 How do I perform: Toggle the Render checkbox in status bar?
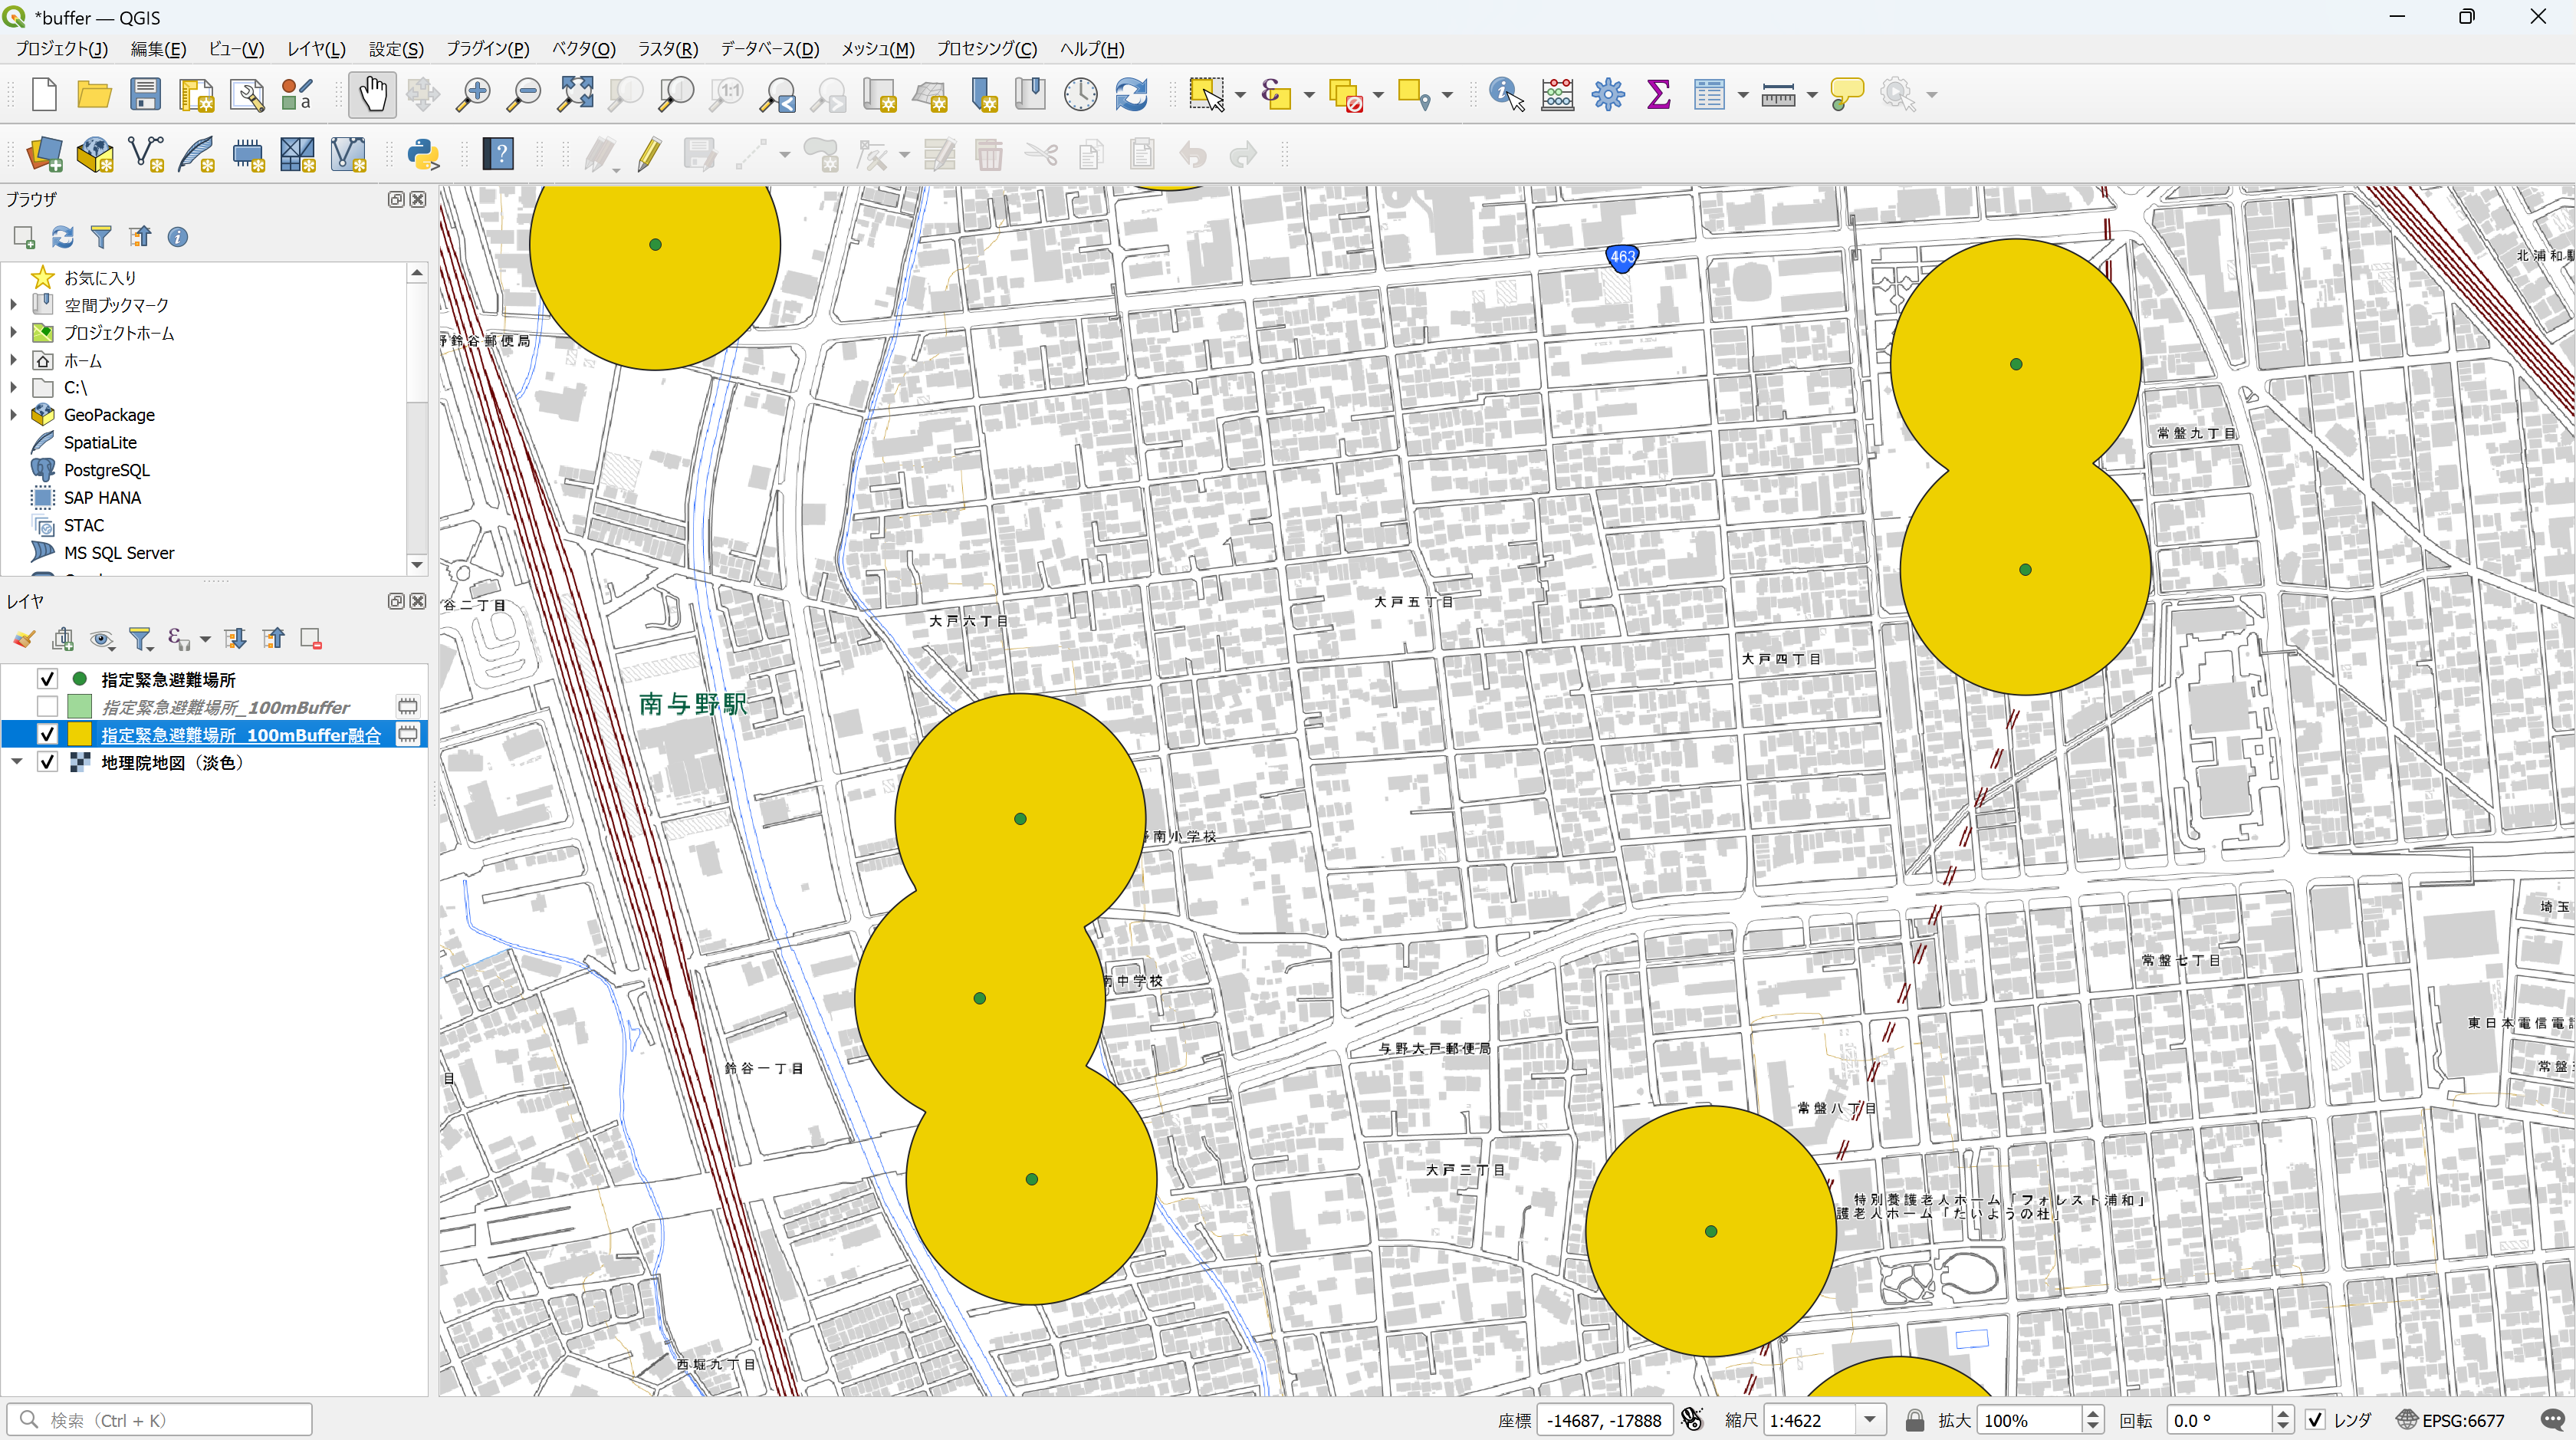pyautogui.click(x=2316, y=1420)
